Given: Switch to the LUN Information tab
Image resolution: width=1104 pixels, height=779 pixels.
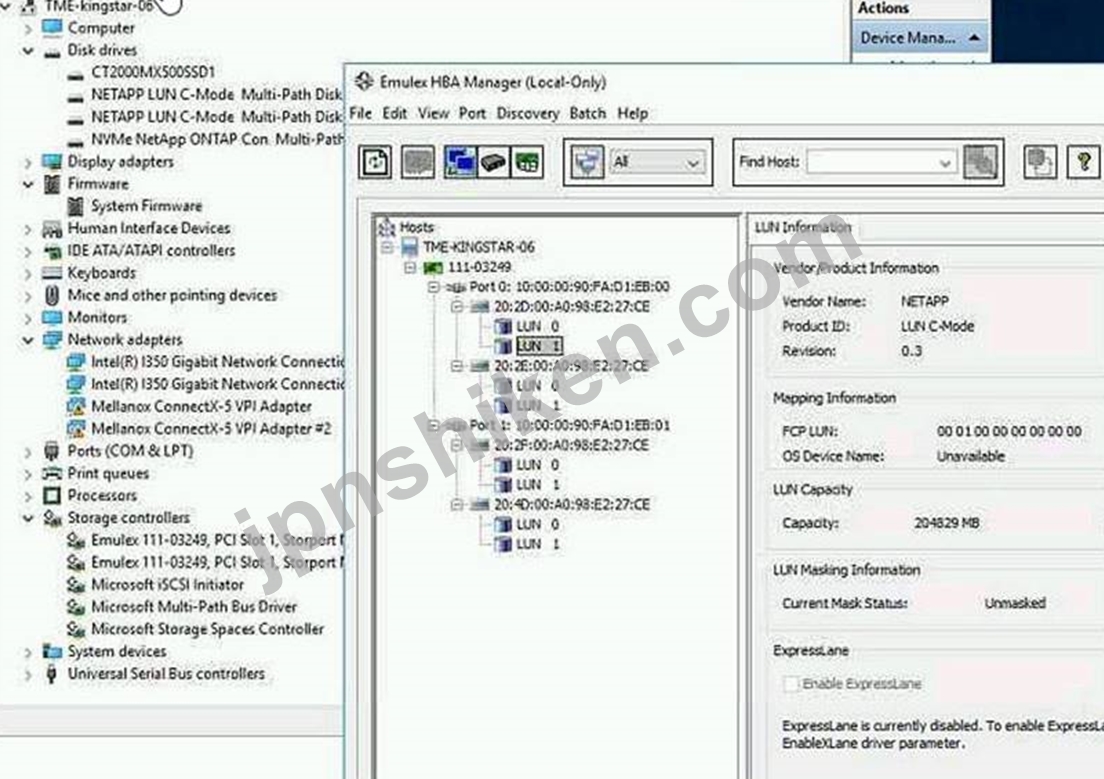Looking at the screenshot, I should click(803, 227).
